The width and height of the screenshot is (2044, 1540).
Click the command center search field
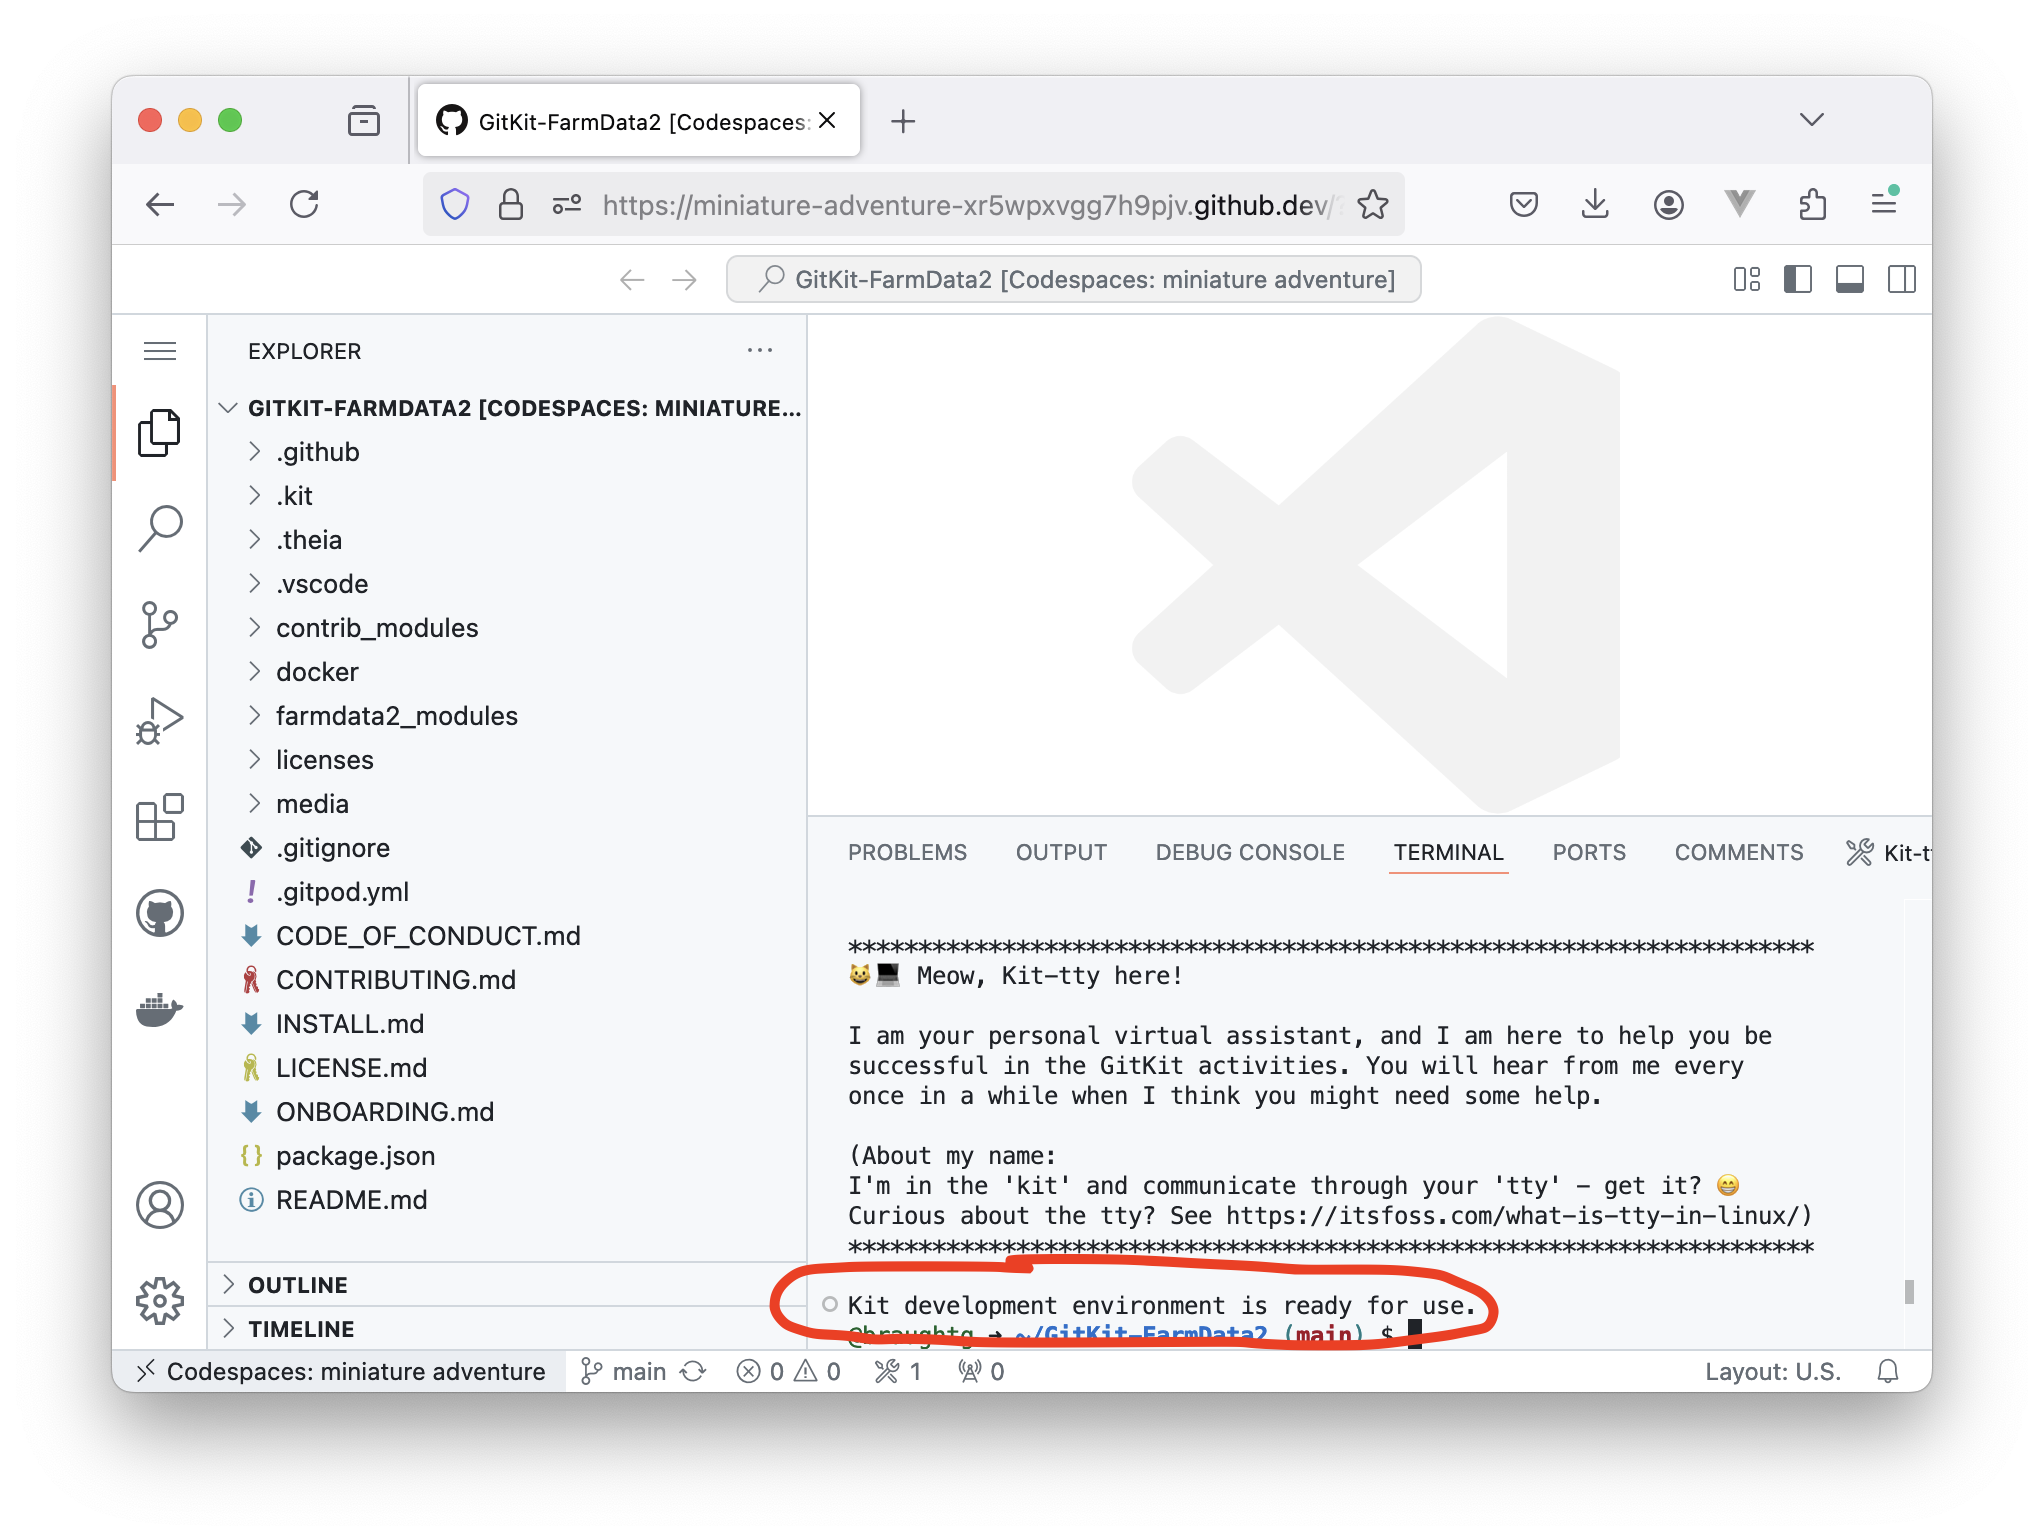pos(1074,279)
